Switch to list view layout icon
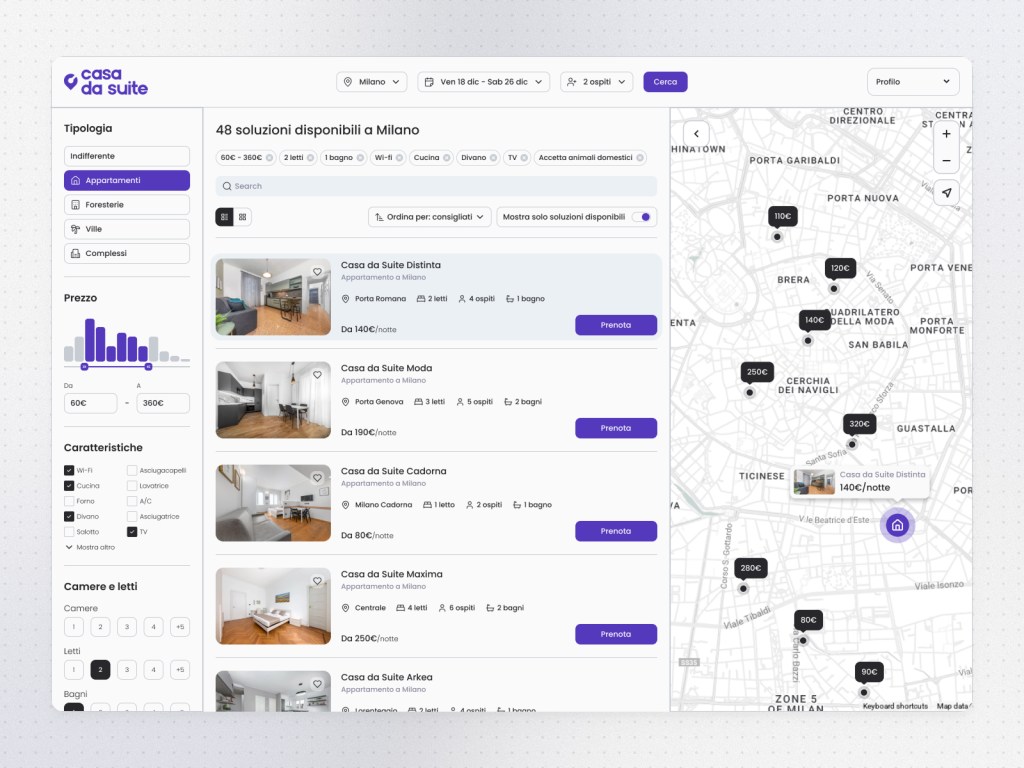The image size is (1024, 768). pyautogui.click(x=224, y=217)
